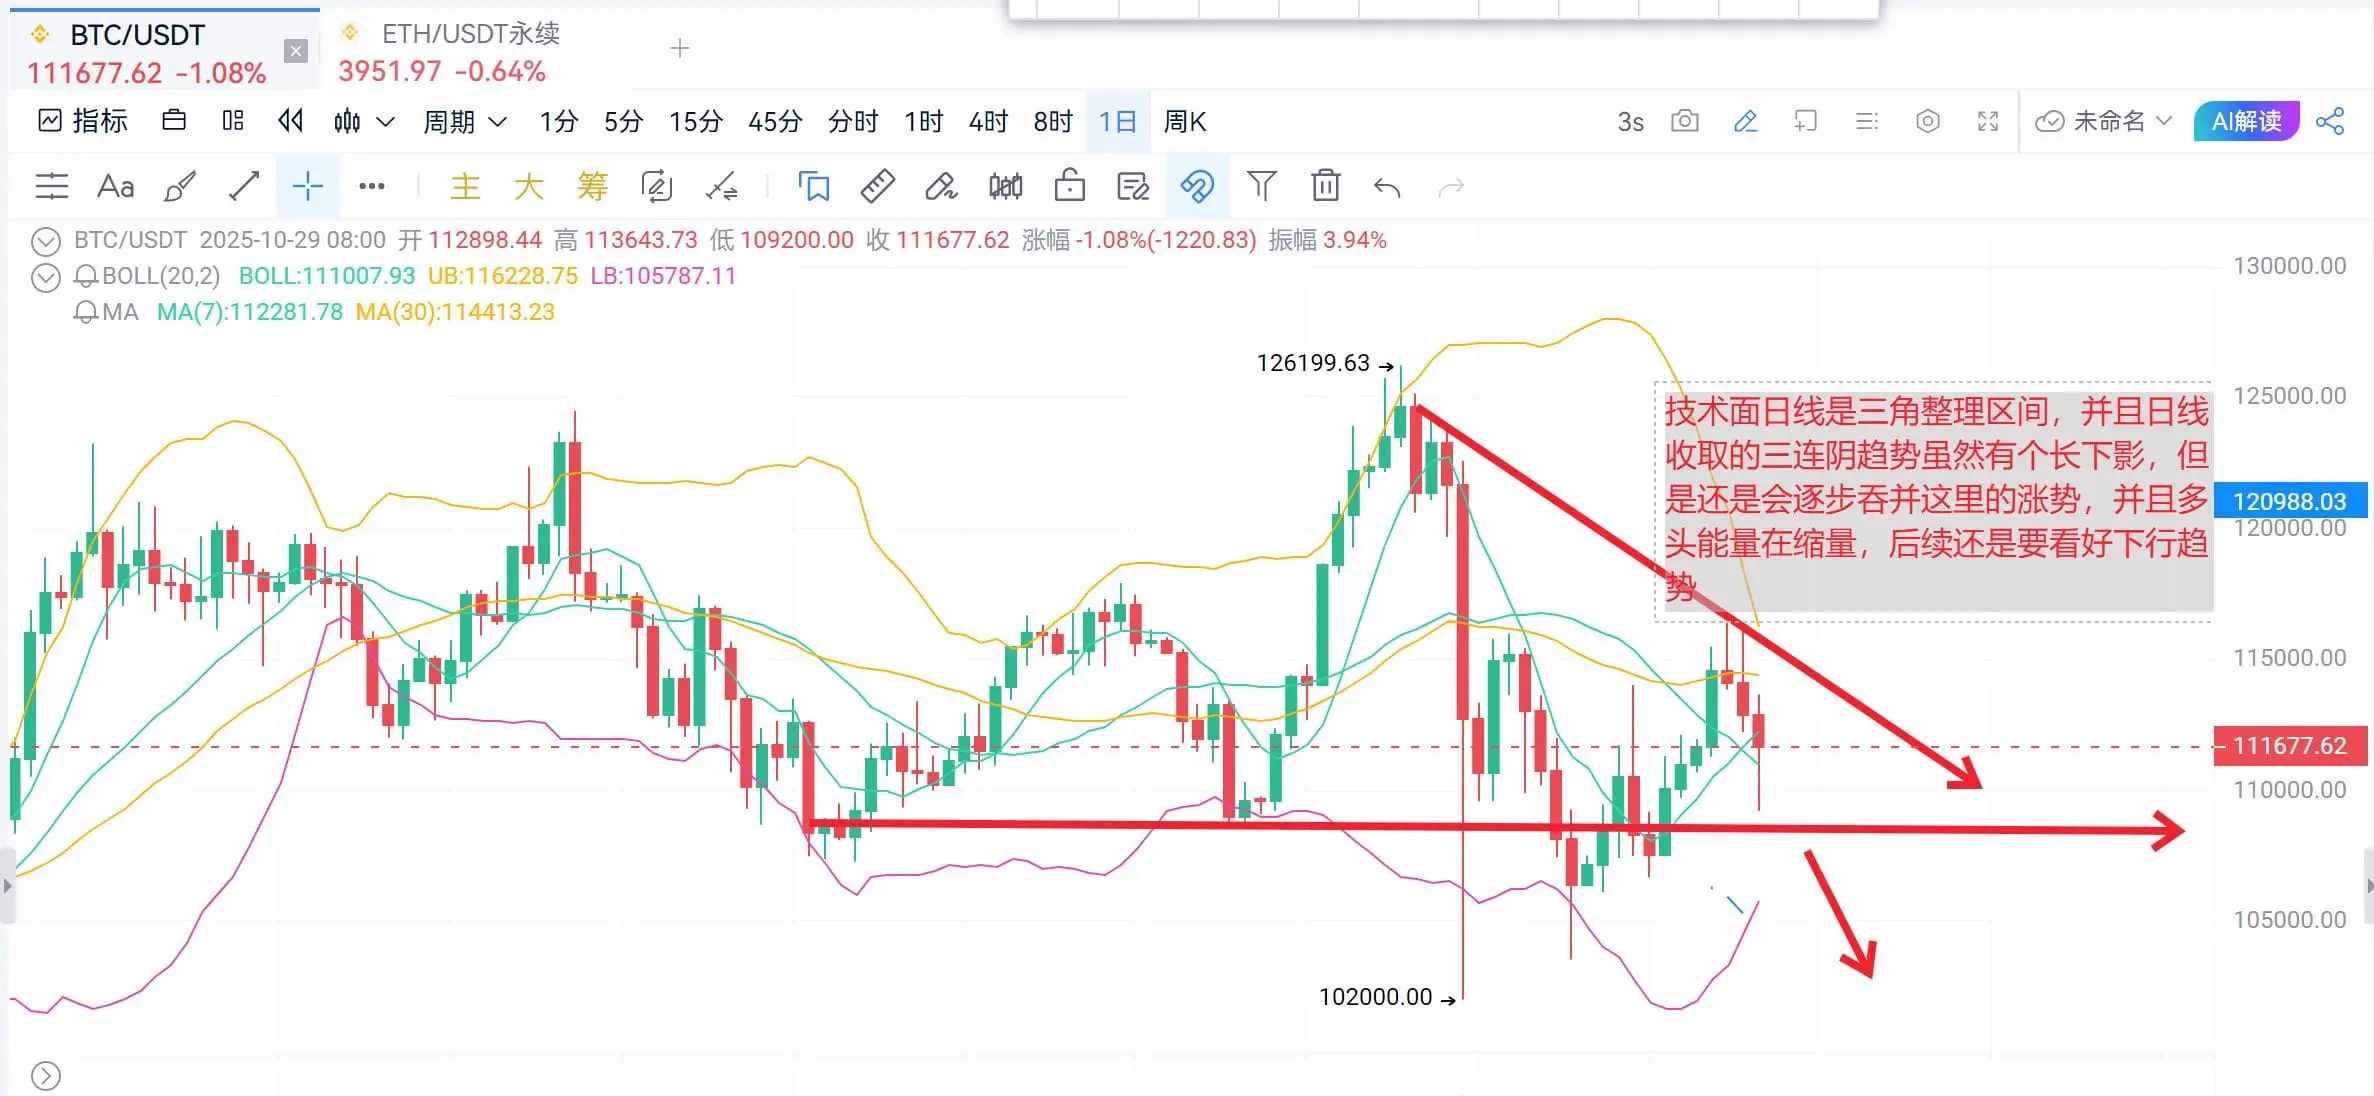
Task: Open the fullscreen expand icon
Action: point(1987,121)
